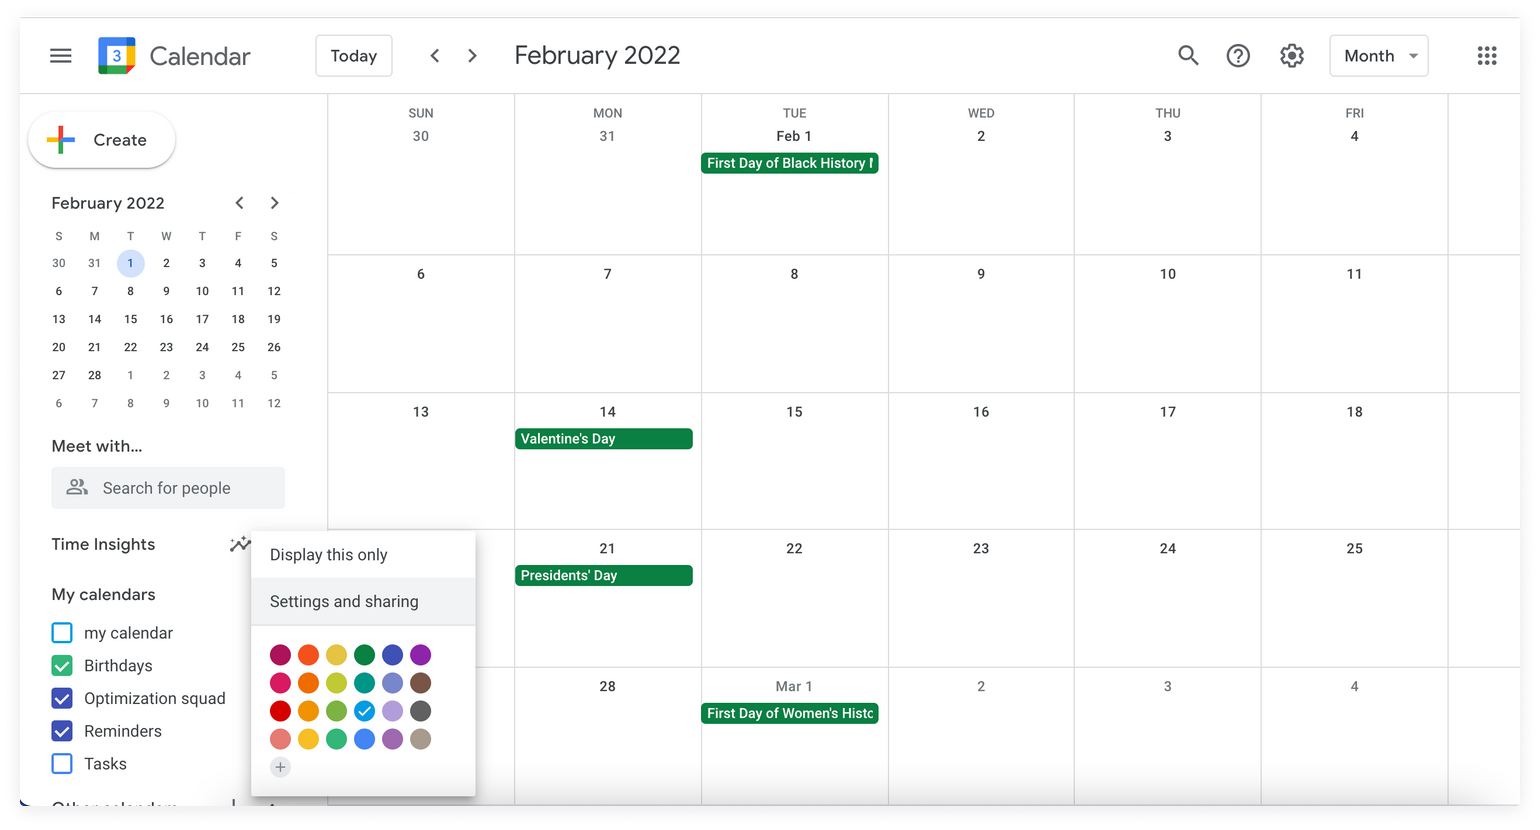Click day 9 in main grid
Image resolution: width=1540 pixels, height=830 pixels.
pyautogui.click(x=981, y=274)
